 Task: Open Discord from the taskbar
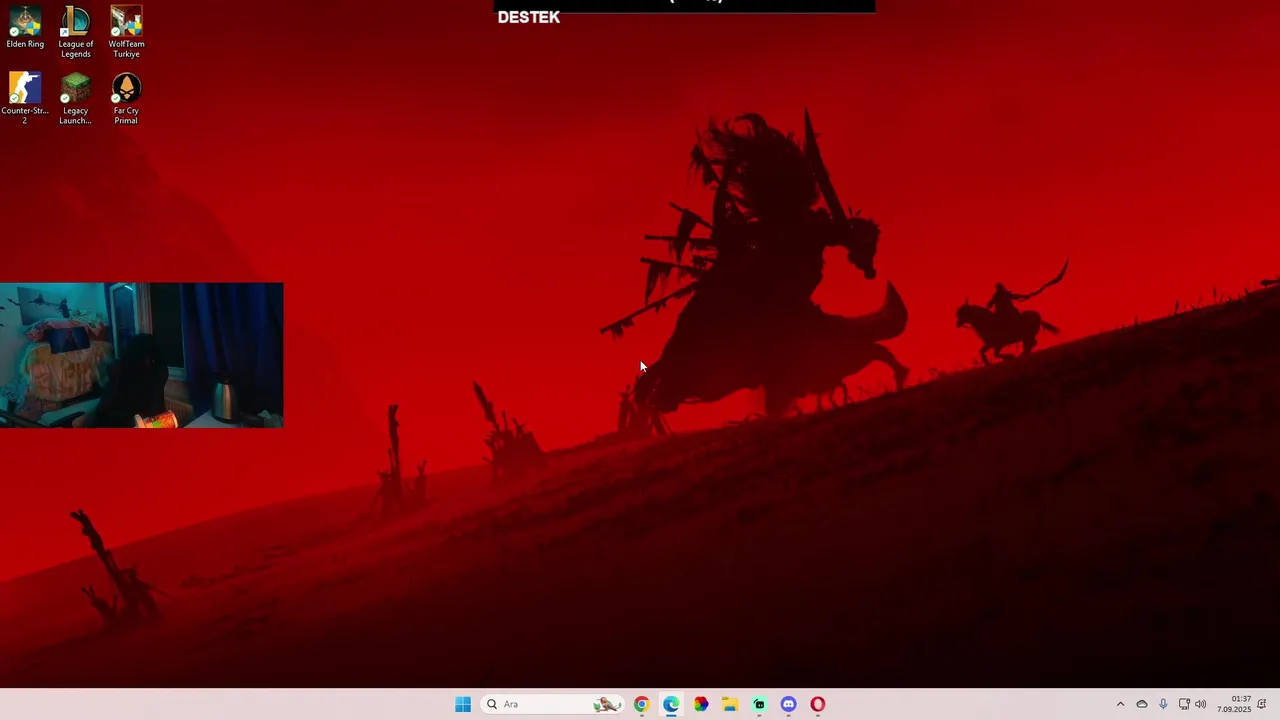tap(789, 704)
